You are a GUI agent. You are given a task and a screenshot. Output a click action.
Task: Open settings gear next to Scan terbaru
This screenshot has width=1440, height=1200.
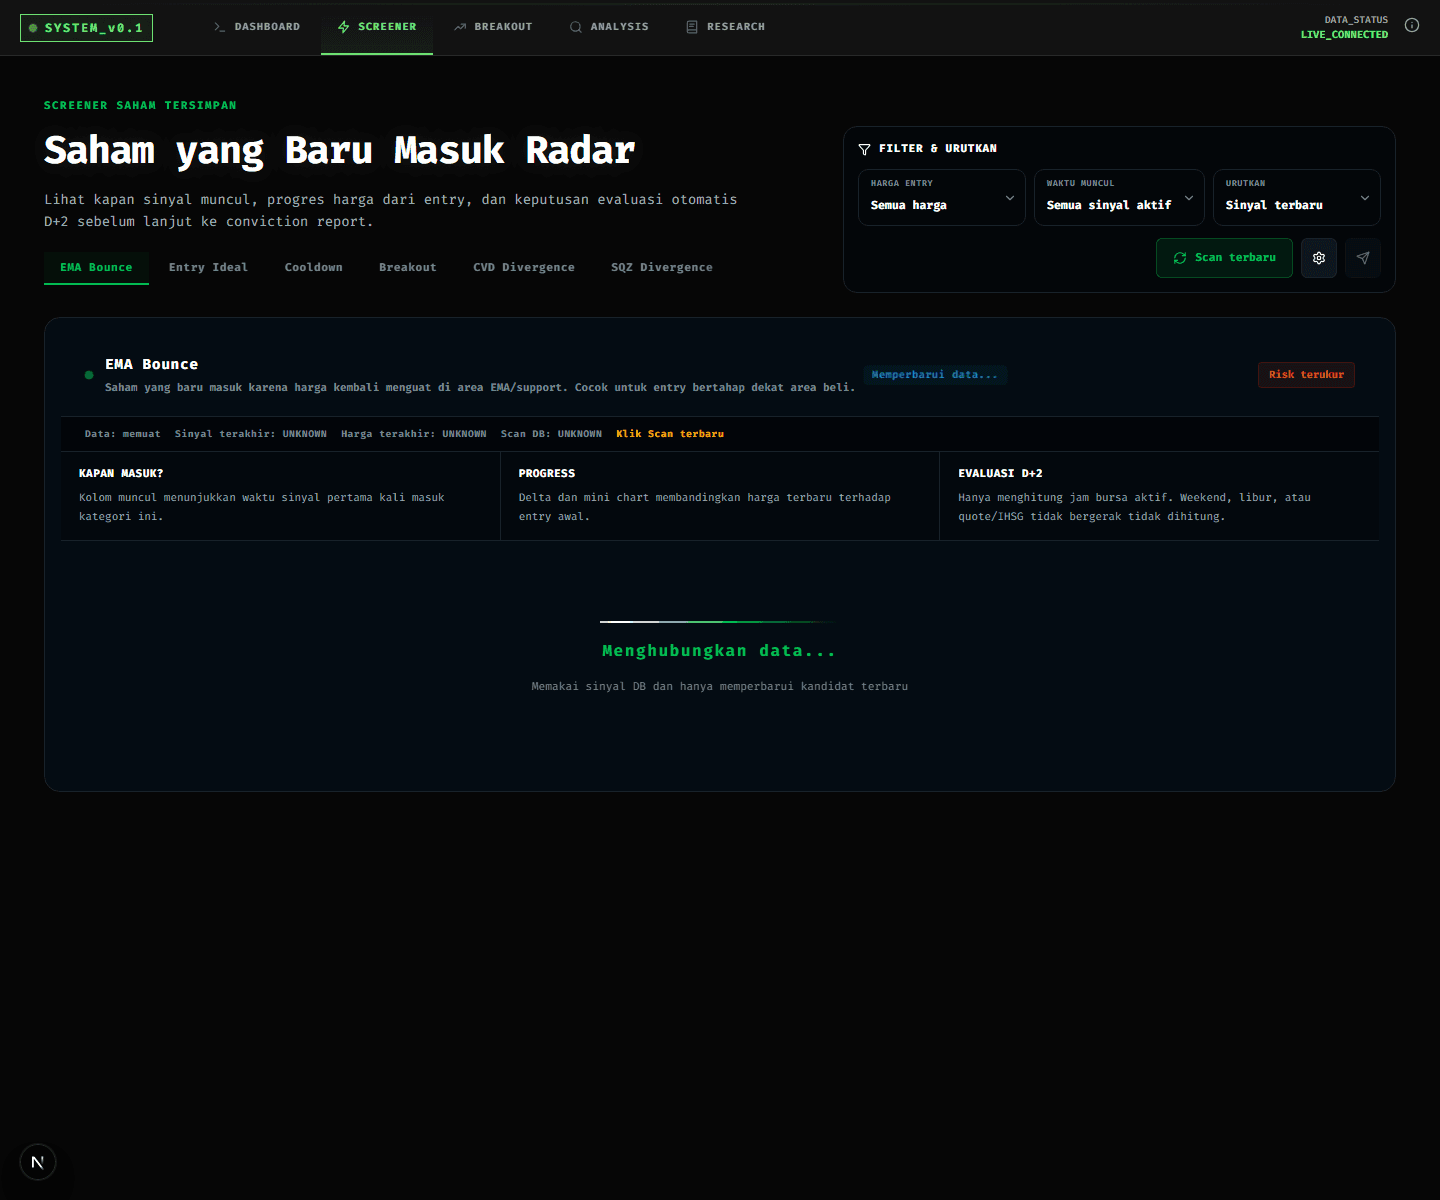(1319, 258)
